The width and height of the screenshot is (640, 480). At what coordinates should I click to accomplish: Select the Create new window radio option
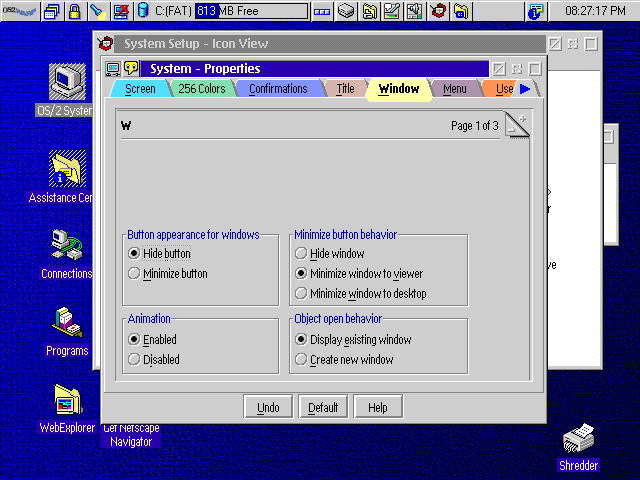click(x=301, y=360)
